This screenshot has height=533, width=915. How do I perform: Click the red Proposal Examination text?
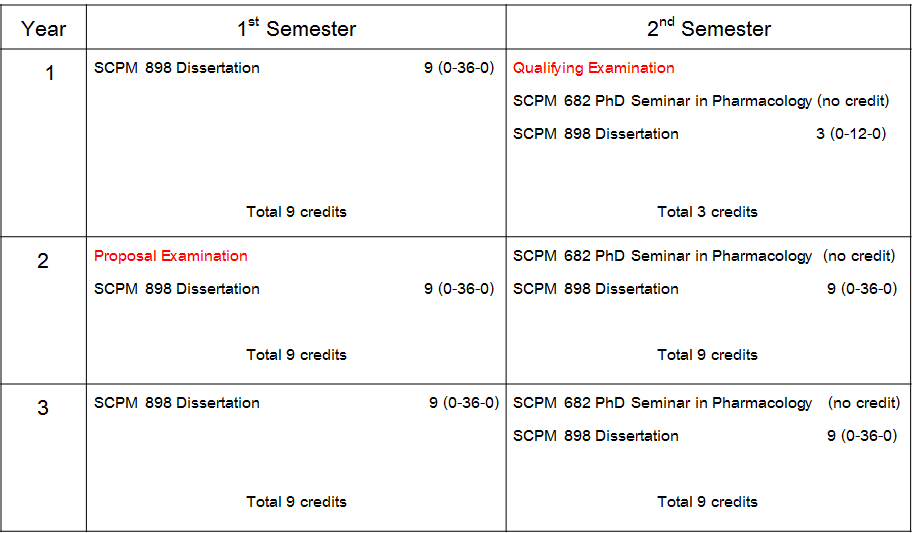tap(170, 256)
